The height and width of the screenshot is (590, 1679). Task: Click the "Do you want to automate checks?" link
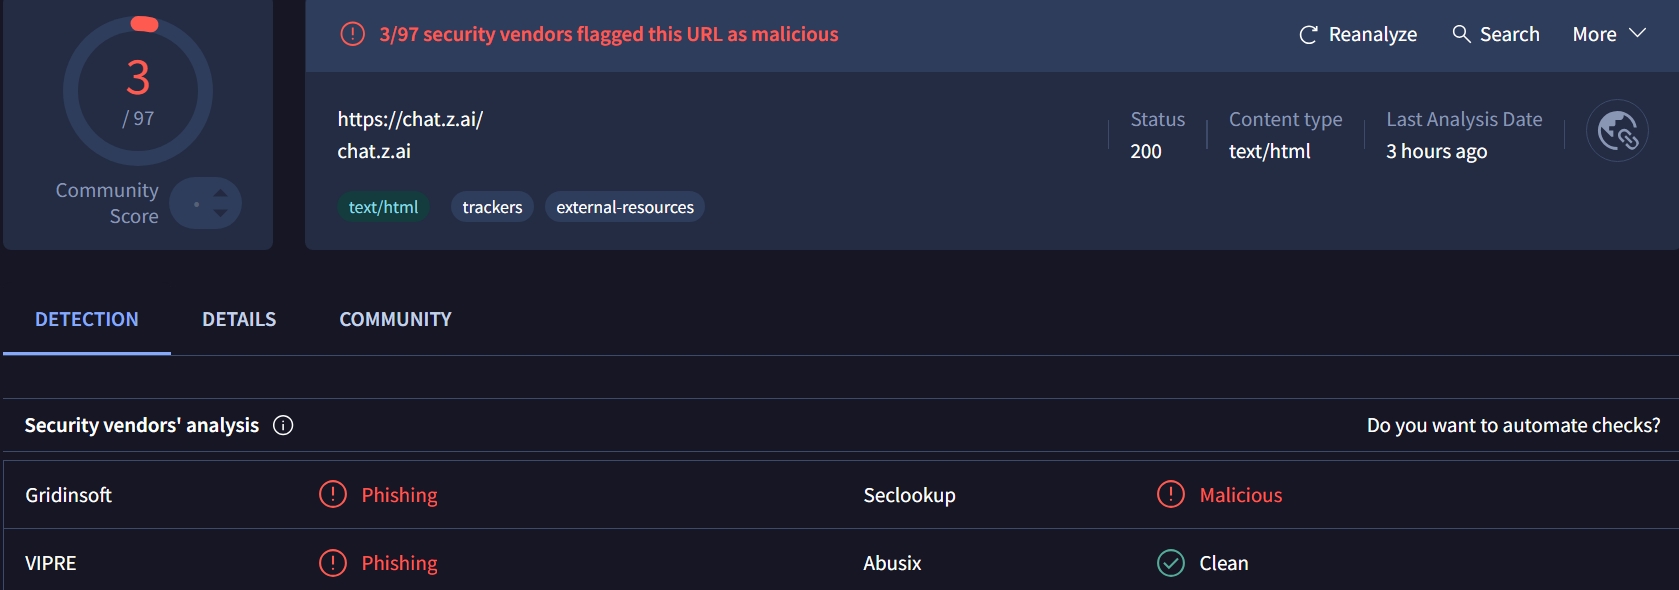[x=1513, y=425]
